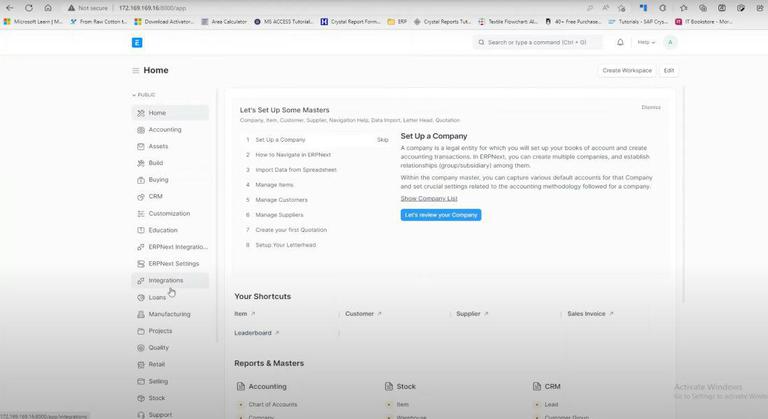Screen dimensions: 768x419
Task: Open Chart of Accounts link
Action: [273, 405]
